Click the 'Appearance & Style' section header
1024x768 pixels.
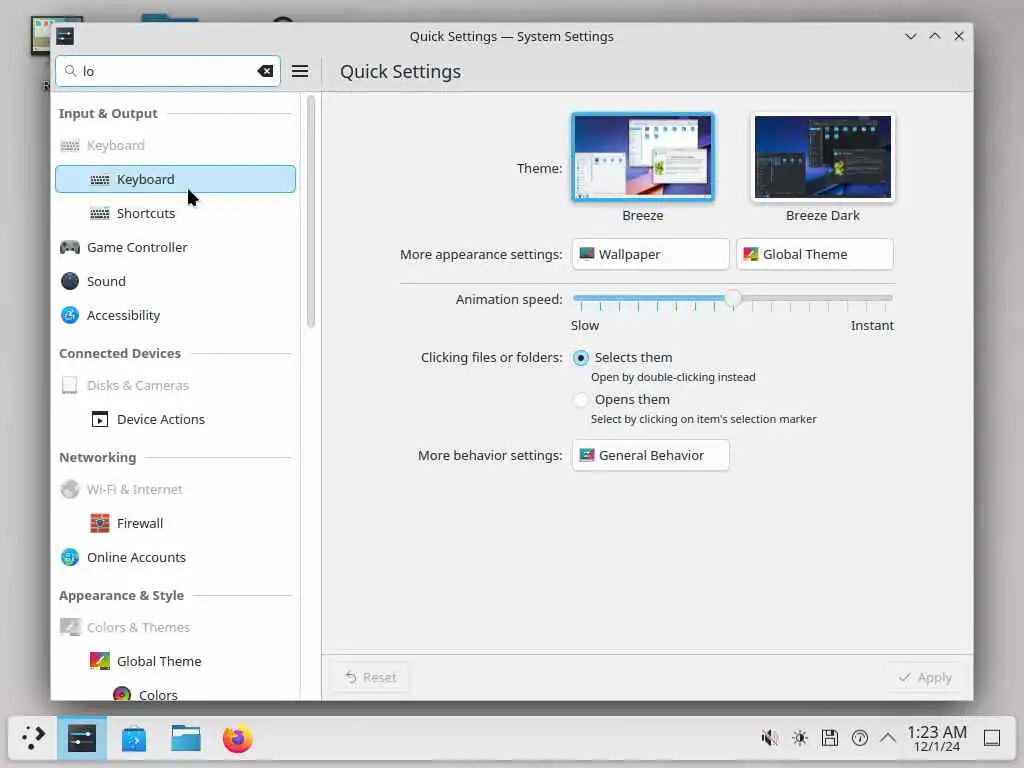[121, 596]
